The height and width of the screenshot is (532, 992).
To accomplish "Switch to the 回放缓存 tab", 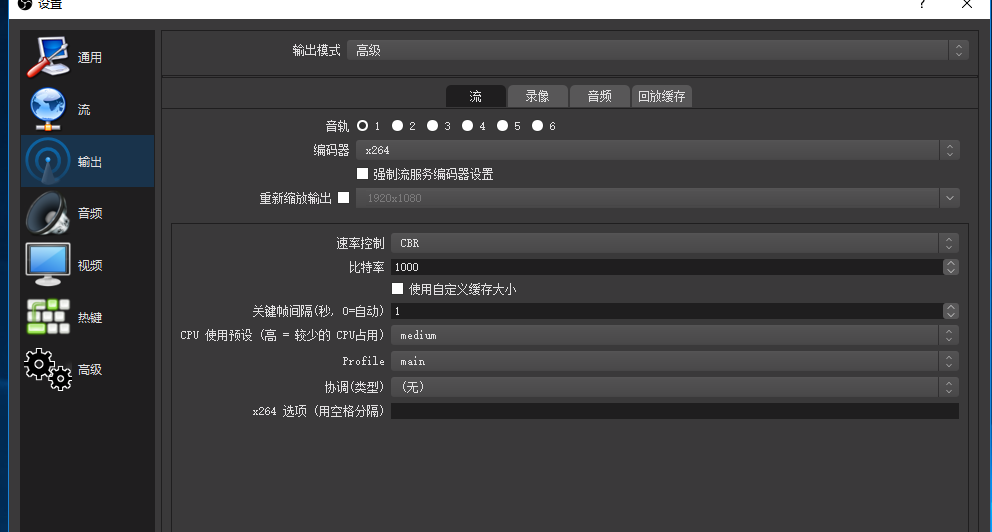I will pyautogui.click(x=662, y=96).
